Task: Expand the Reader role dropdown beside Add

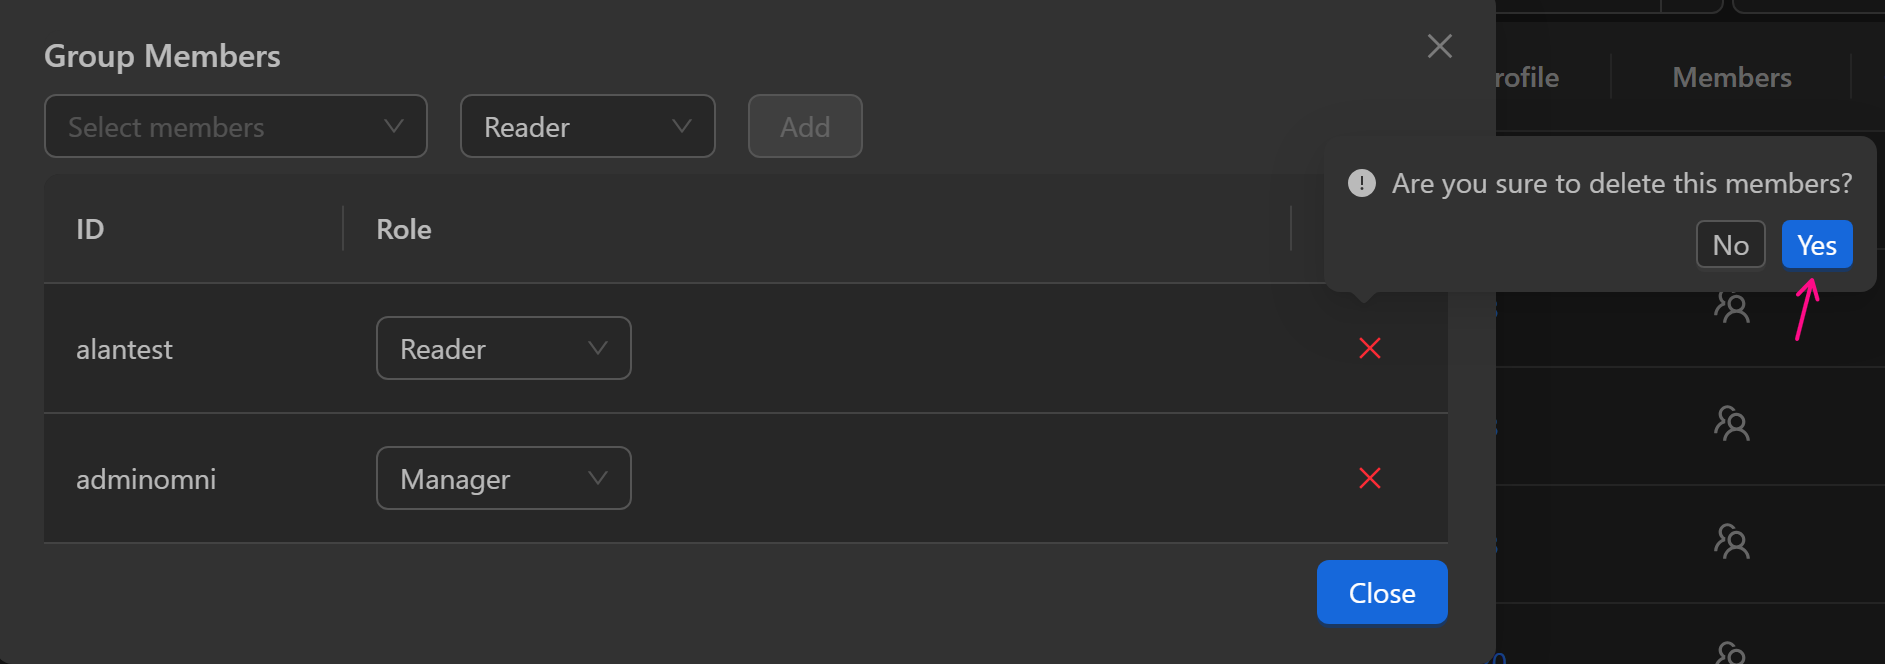Action: click(x=587, y=127)
